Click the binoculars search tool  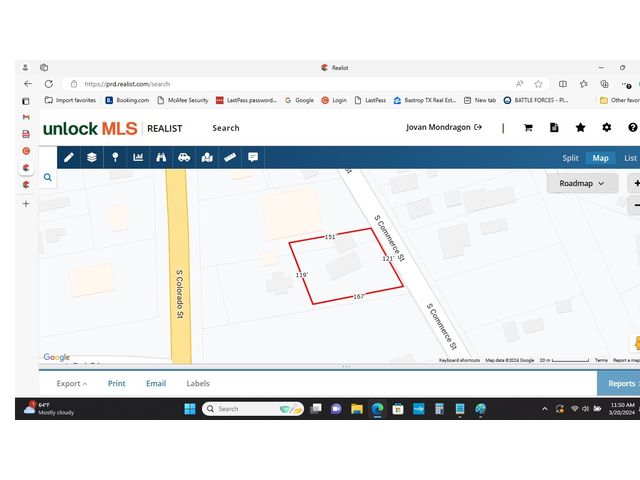[161, 157]
